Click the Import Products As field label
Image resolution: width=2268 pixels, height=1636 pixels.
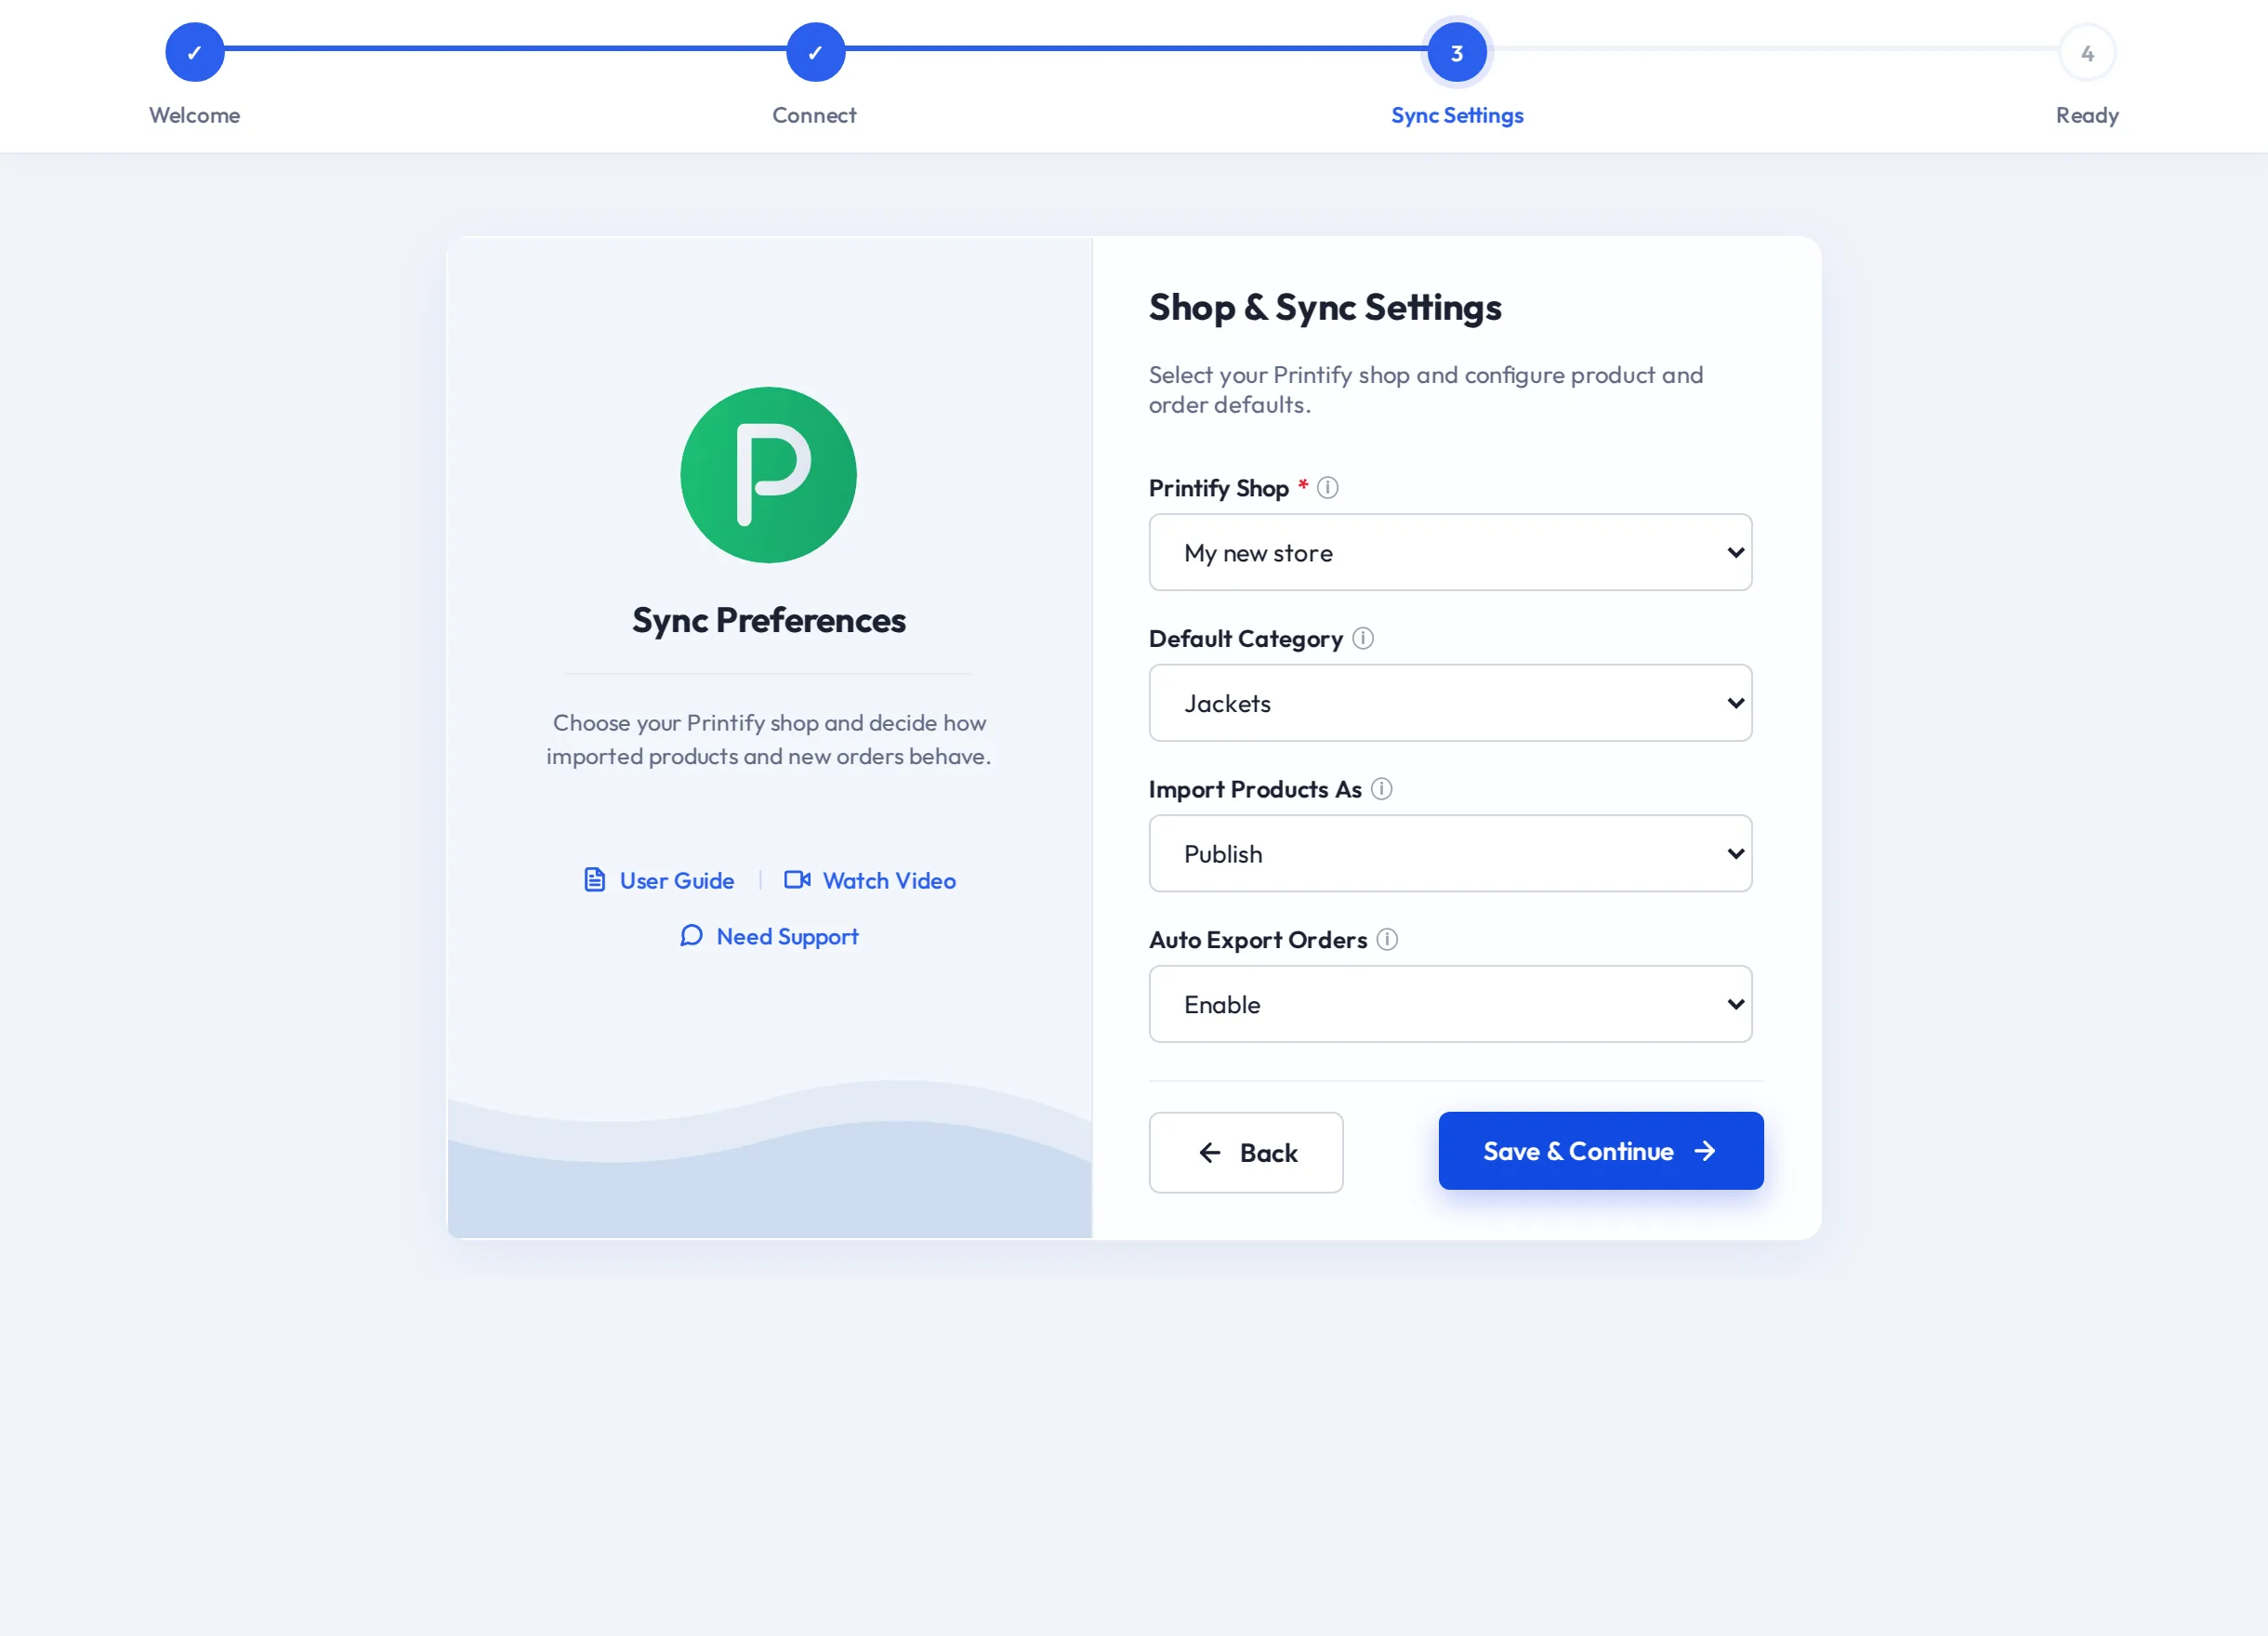point(1255,789)
